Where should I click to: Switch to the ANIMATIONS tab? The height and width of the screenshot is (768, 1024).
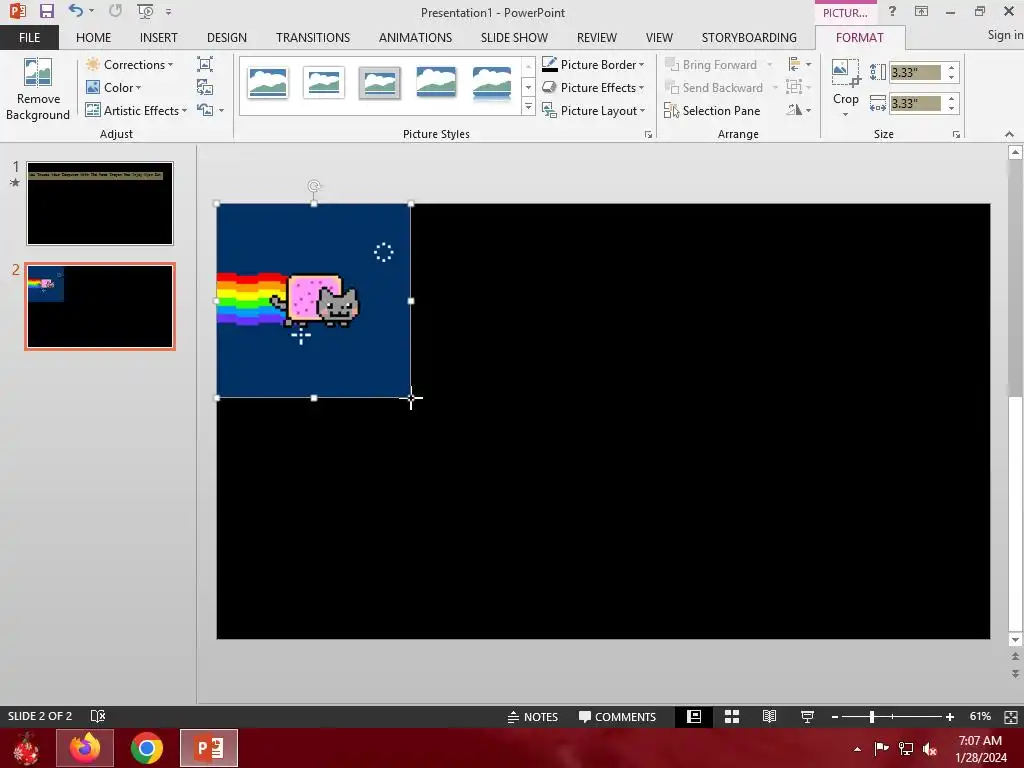415,37
